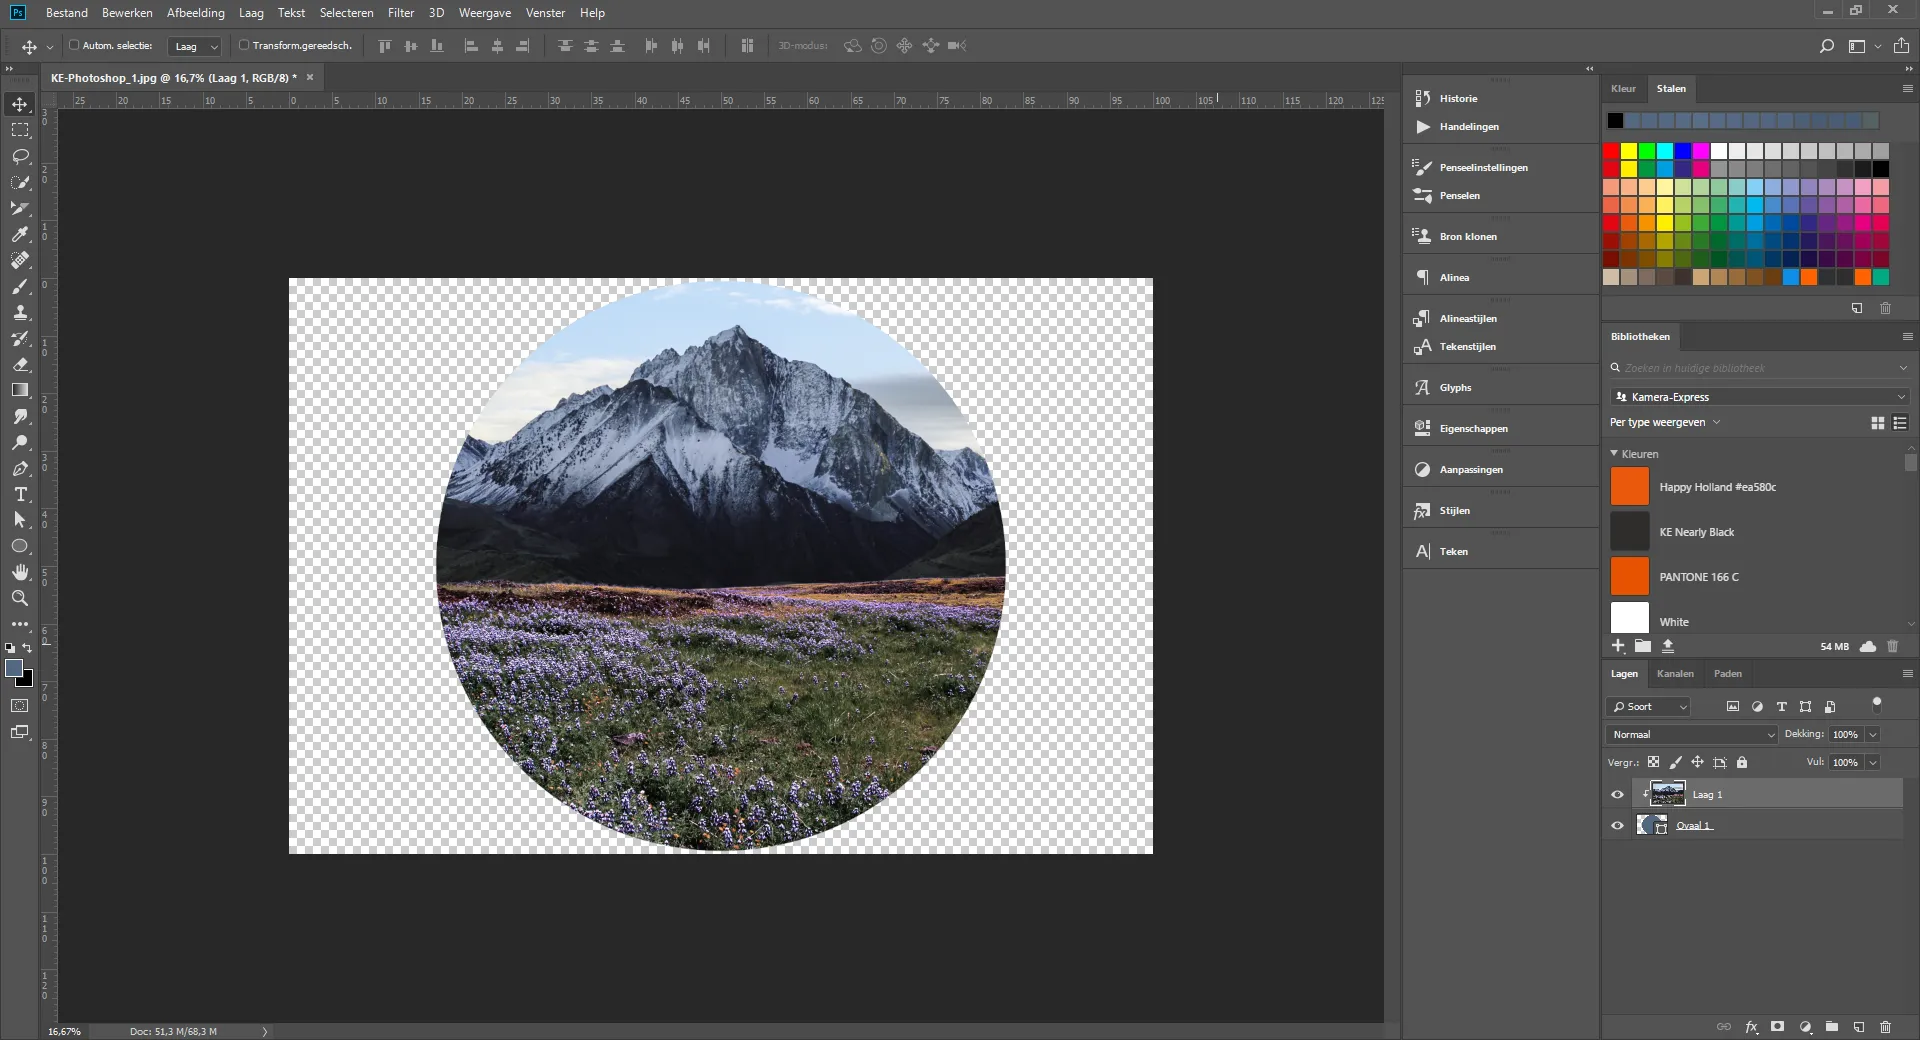Screen dimensions: 1920x1040
Task: Toggle lock position
Action: click(x=1698, y=763)
